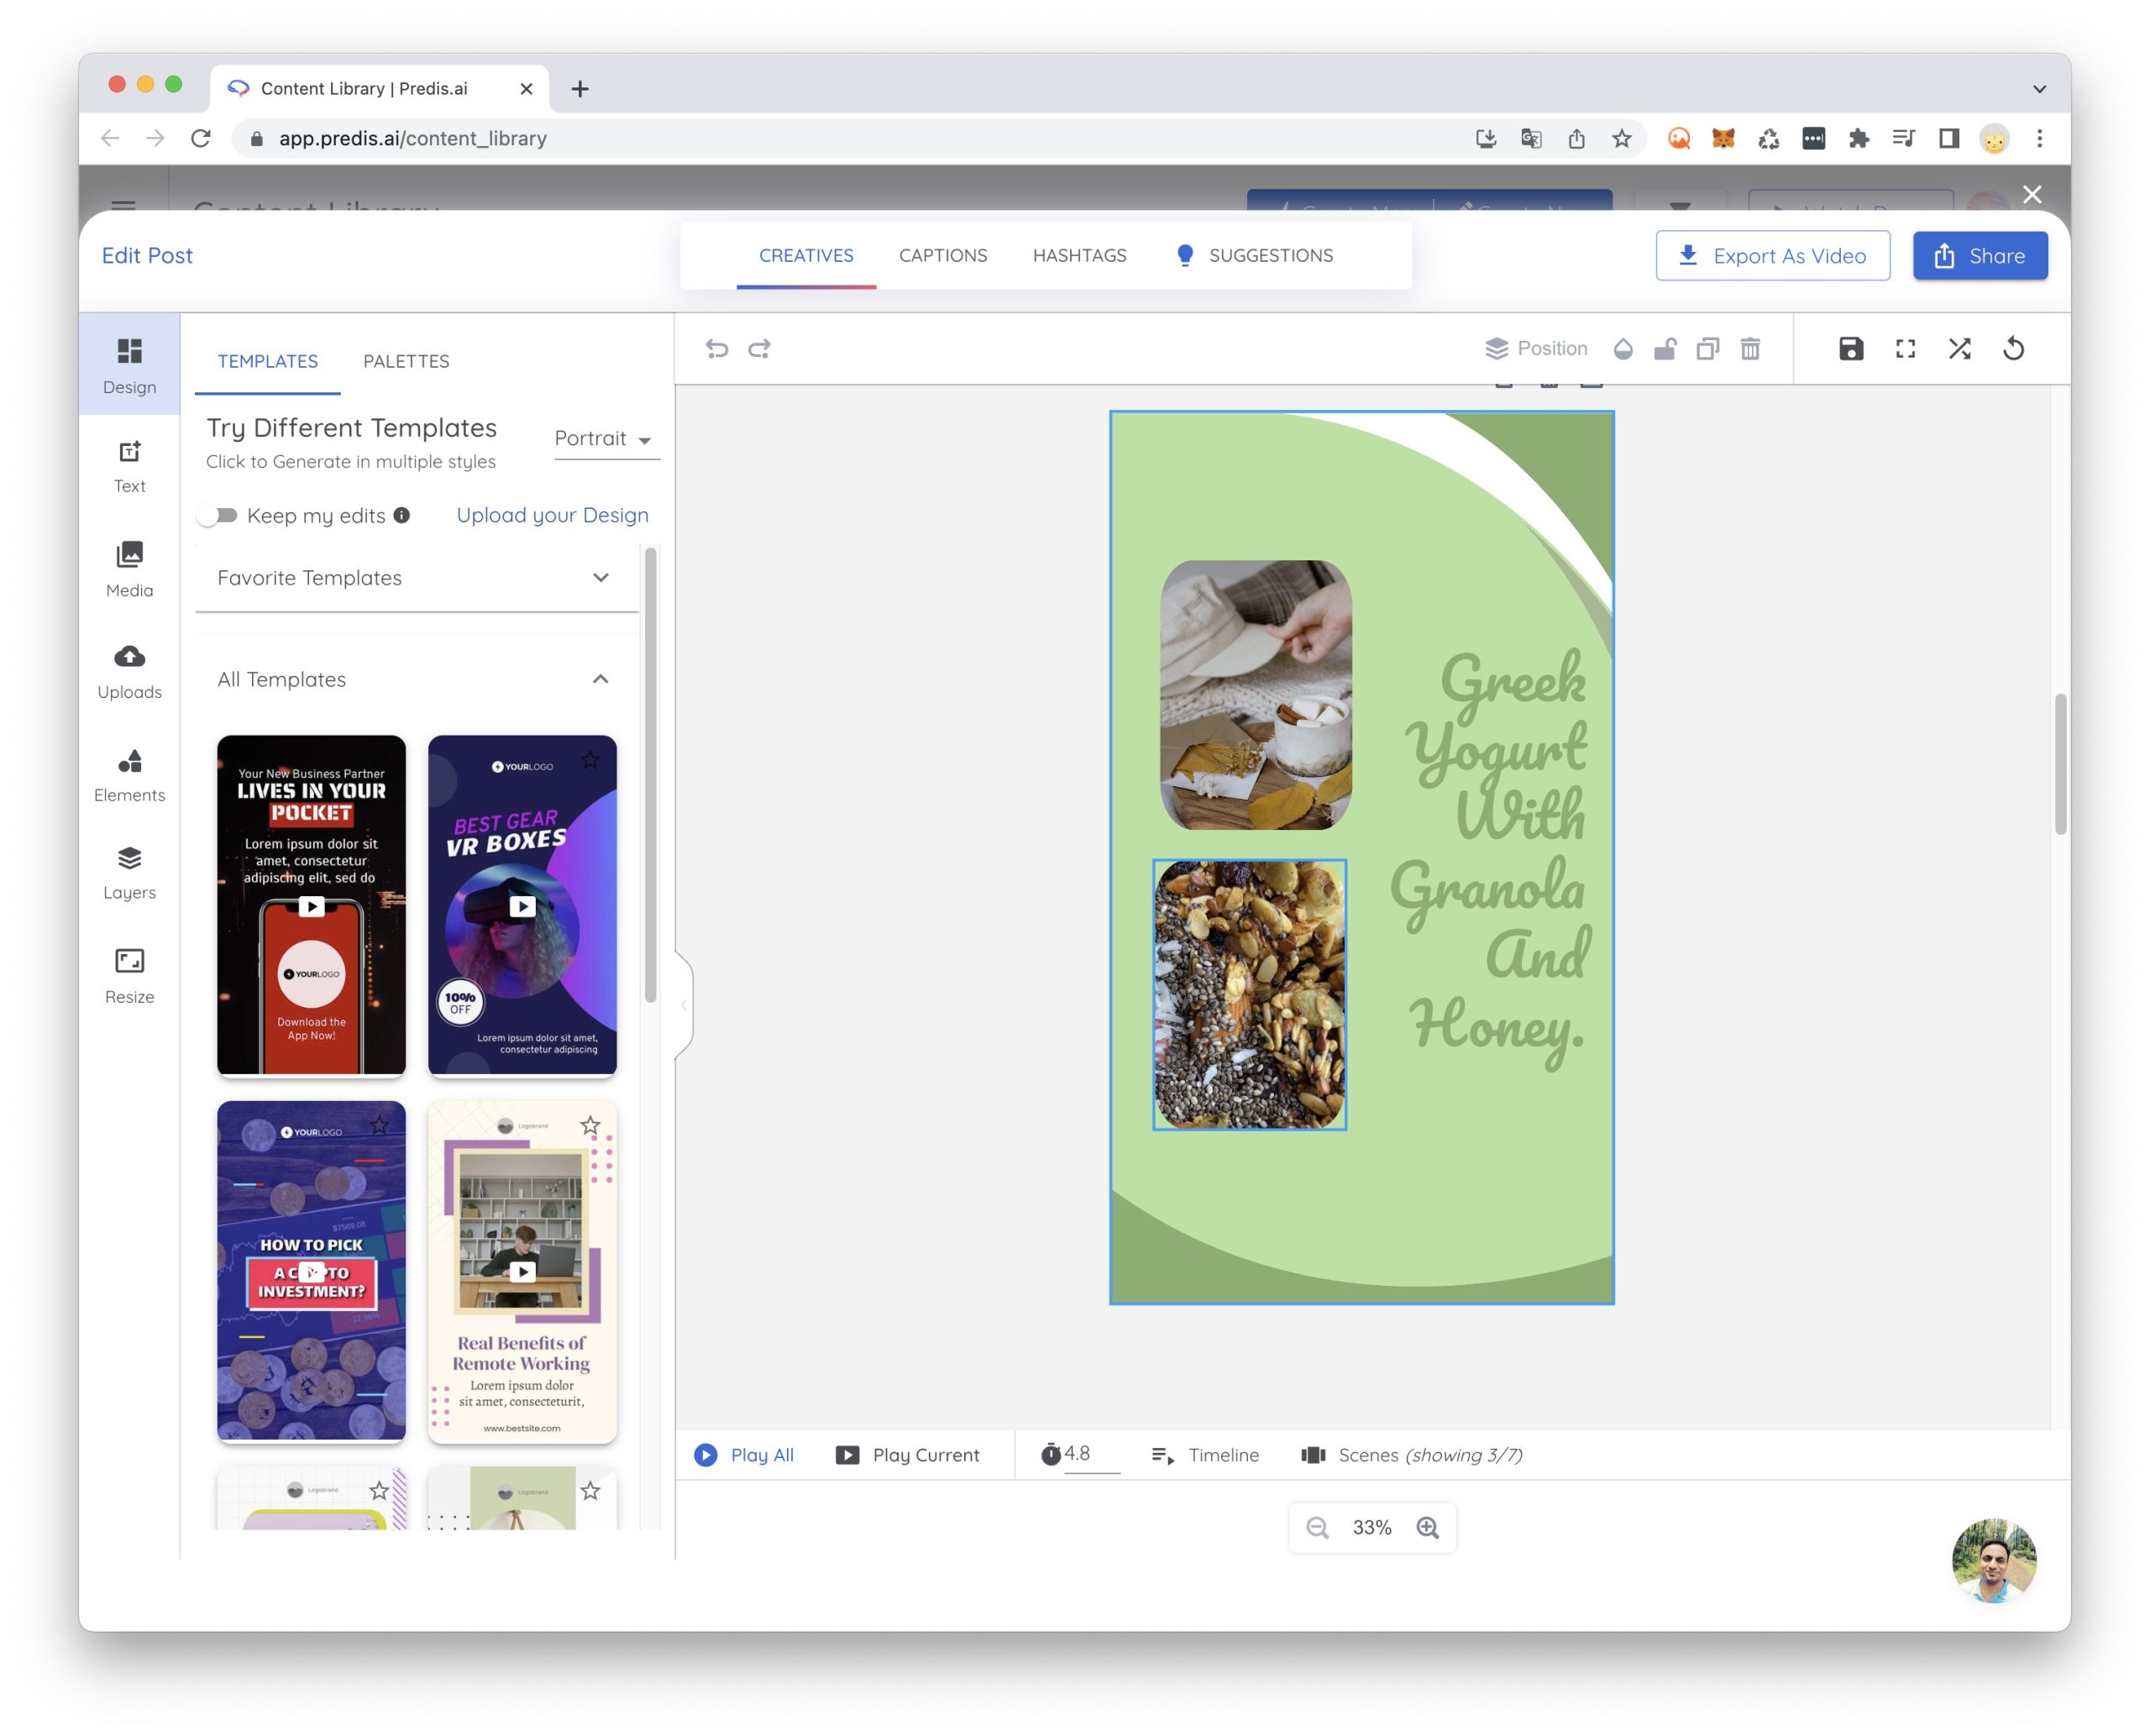This screenshot has height=1736, width=2150.
Task: Open the Elements sidebar panel
Action: 129,775
